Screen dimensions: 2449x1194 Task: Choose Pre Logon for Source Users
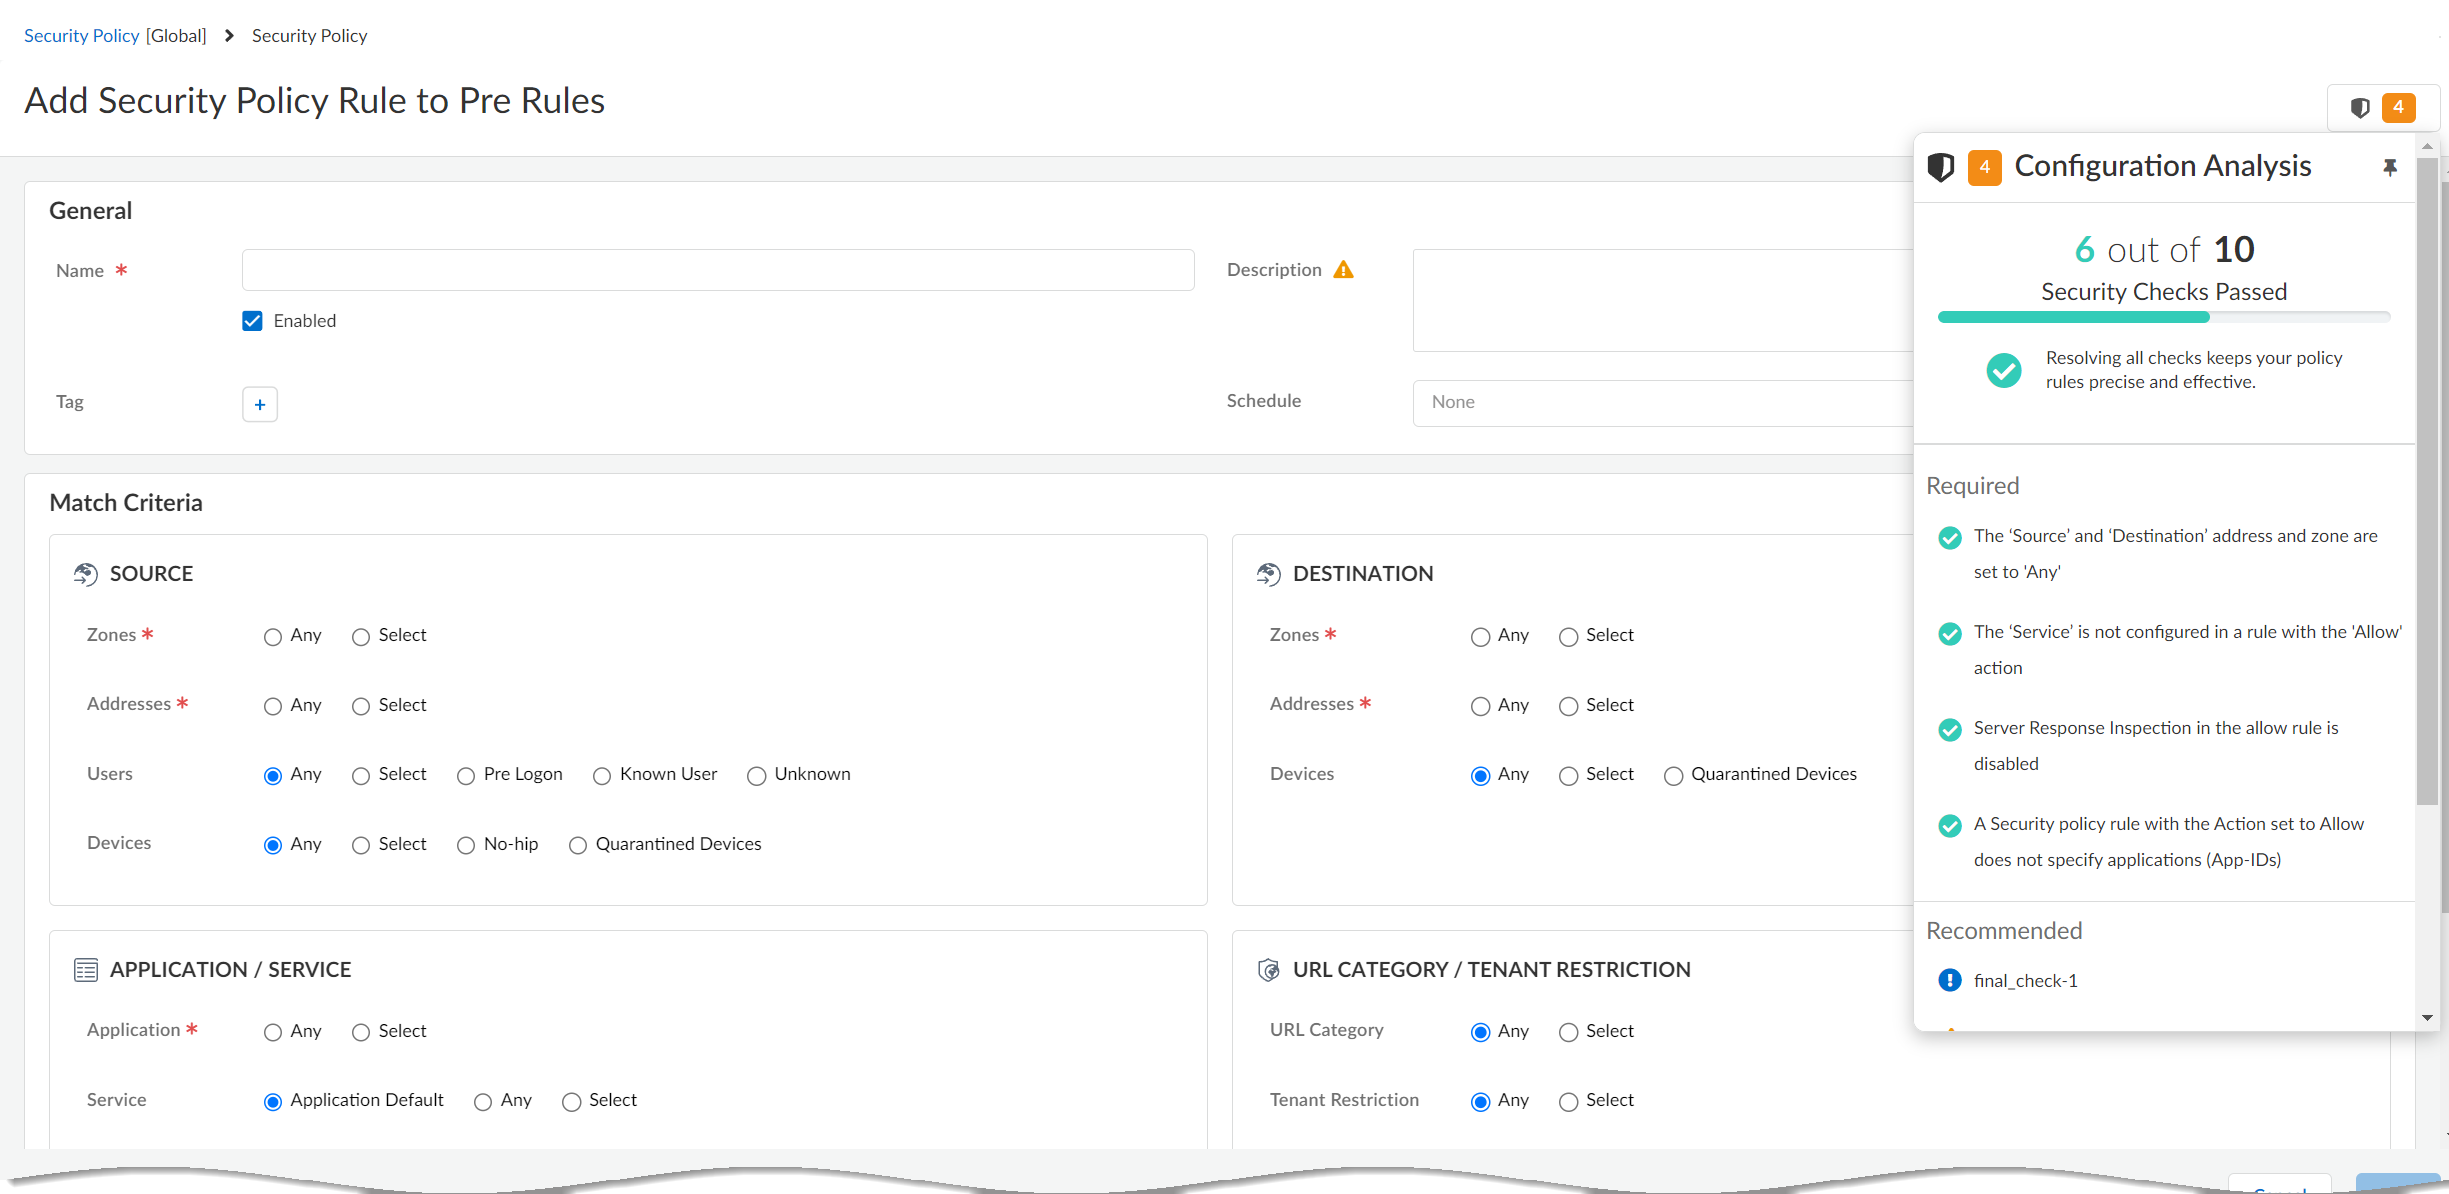(466, 776)
